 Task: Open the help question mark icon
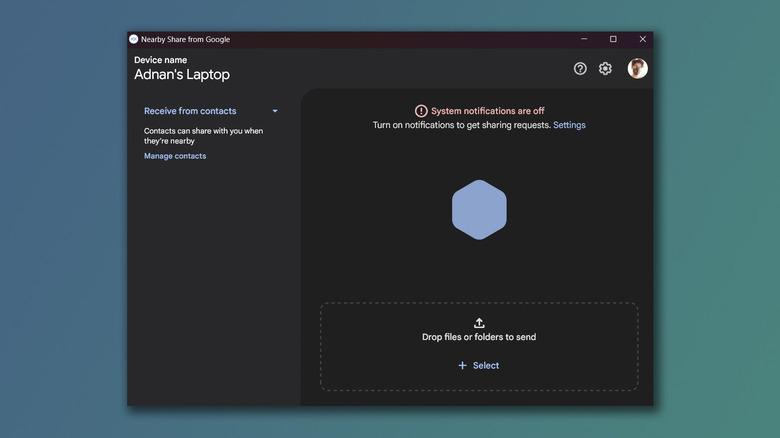pyautogui.click(x=580, y=69)
